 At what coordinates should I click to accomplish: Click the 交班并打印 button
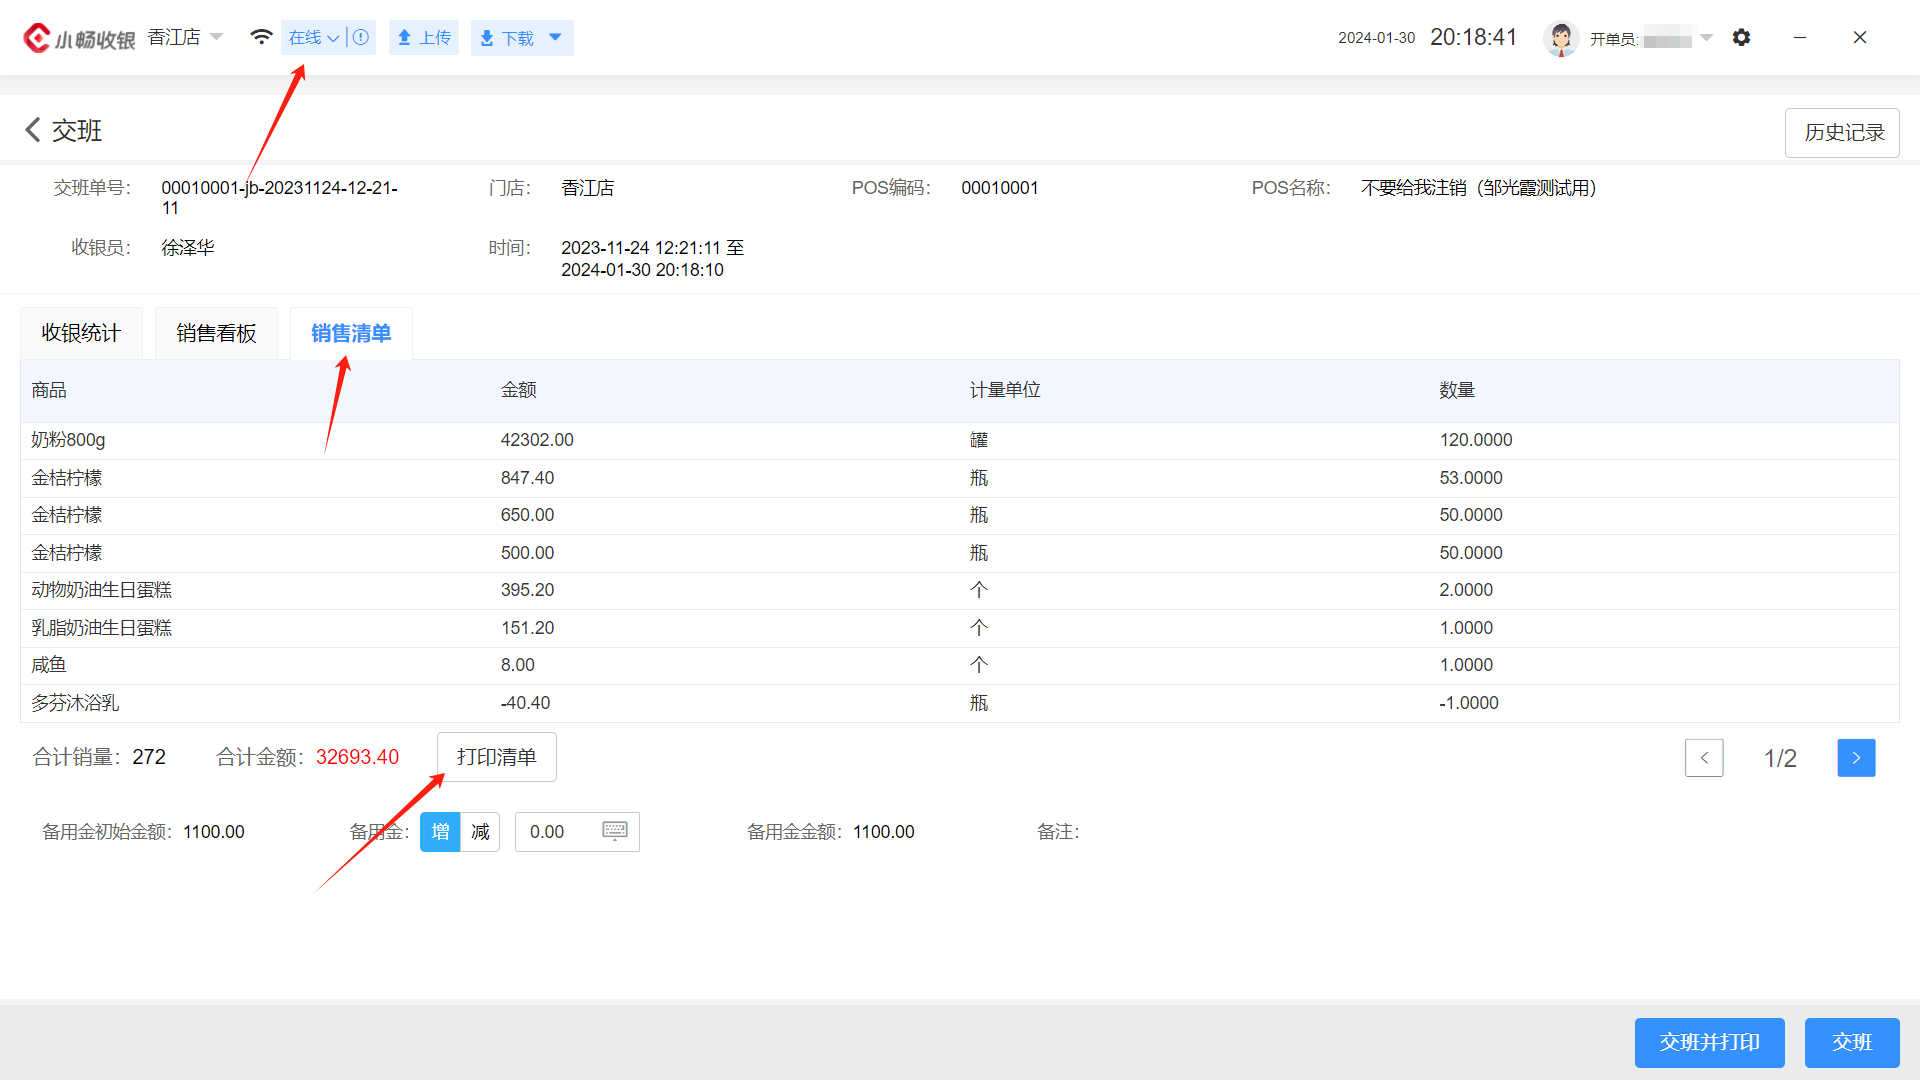coord(1709,1042)
